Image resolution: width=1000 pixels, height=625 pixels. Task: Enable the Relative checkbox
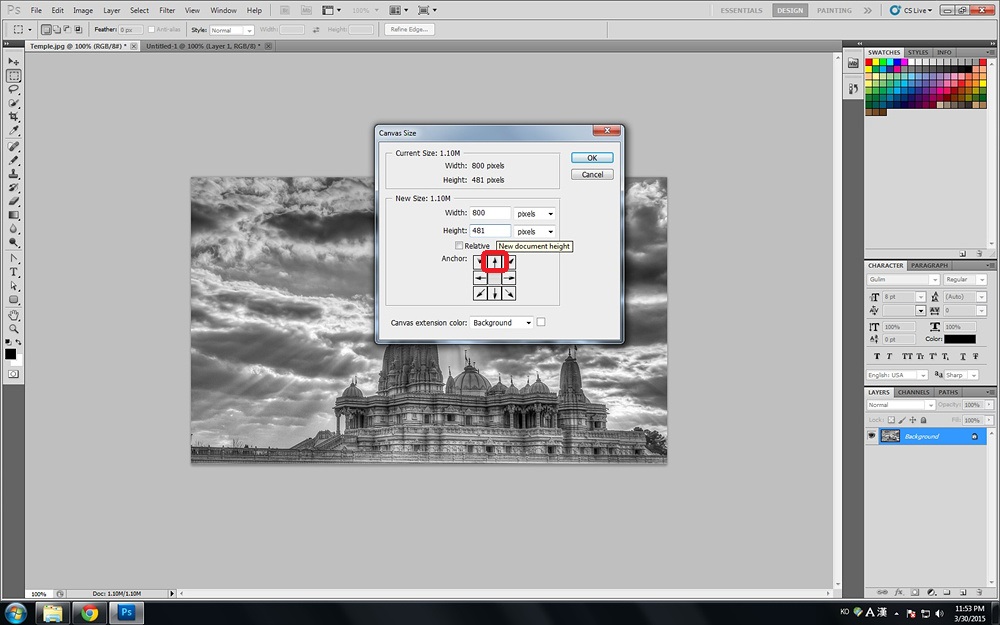459,246
